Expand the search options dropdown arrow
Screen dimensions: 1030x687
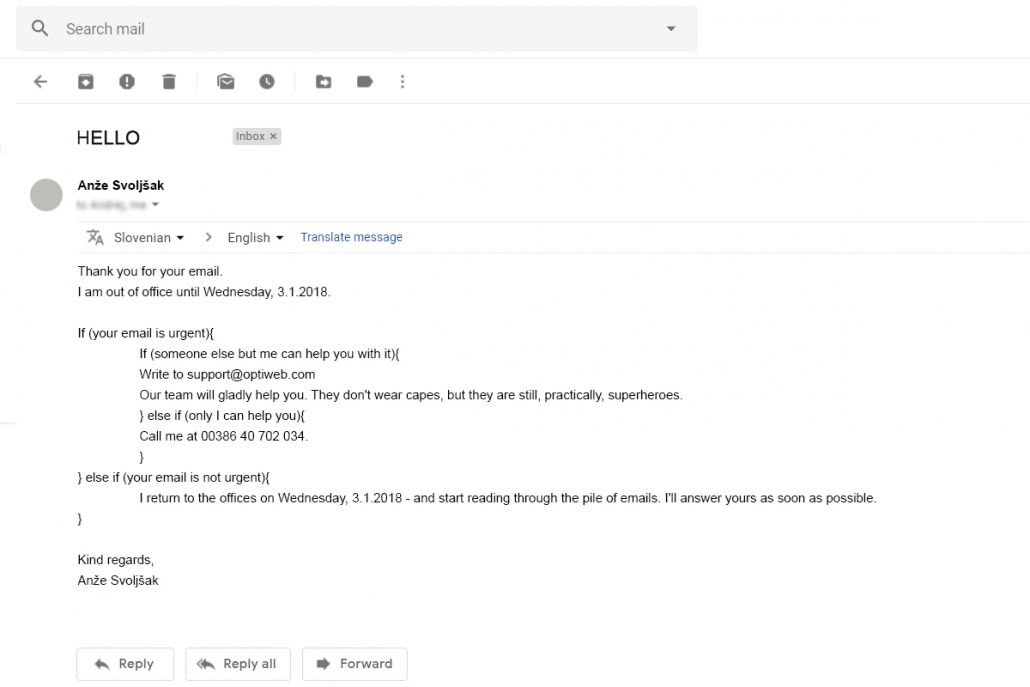tap(671, 29)
